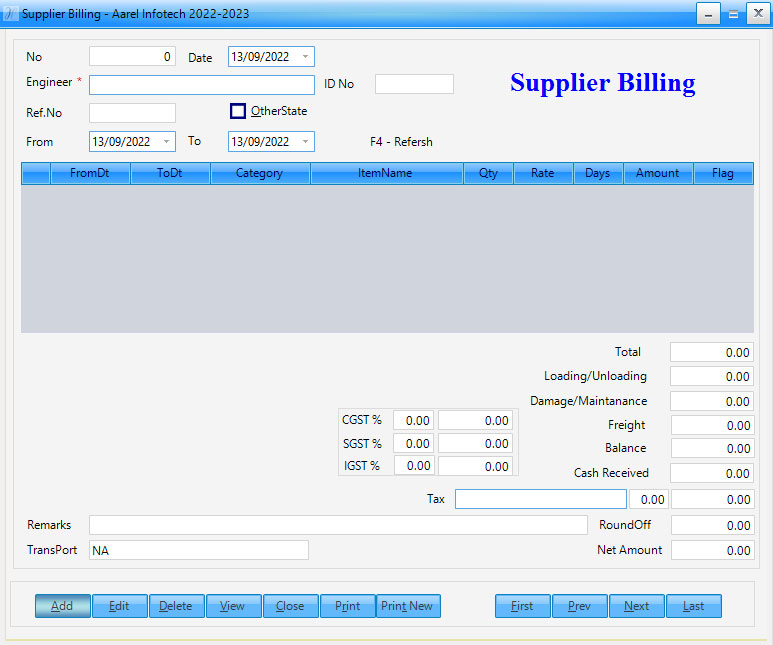Focus the Engineer input field
This screenshot has width=773, height=645.
pos(202,85)
